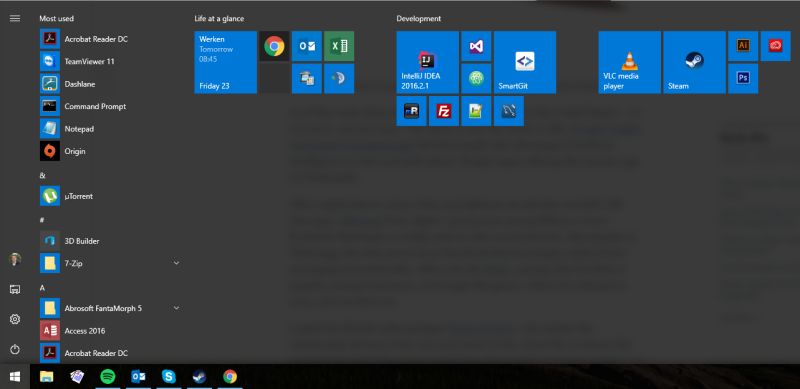Open Notepad from the Most used list
800x389 pixels.
[x=110, y=129]
